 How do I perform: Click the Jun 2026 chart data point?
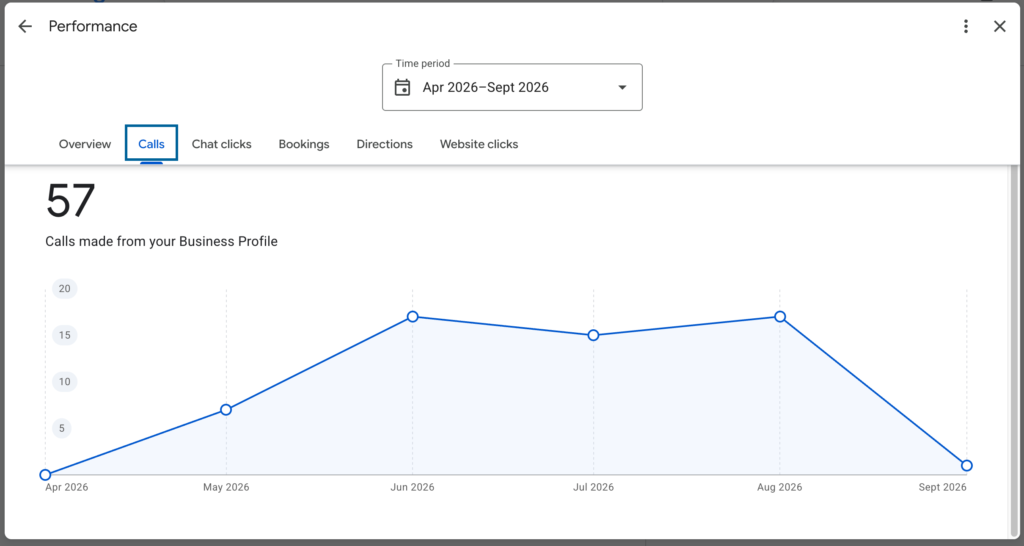[x=413, y=317]
